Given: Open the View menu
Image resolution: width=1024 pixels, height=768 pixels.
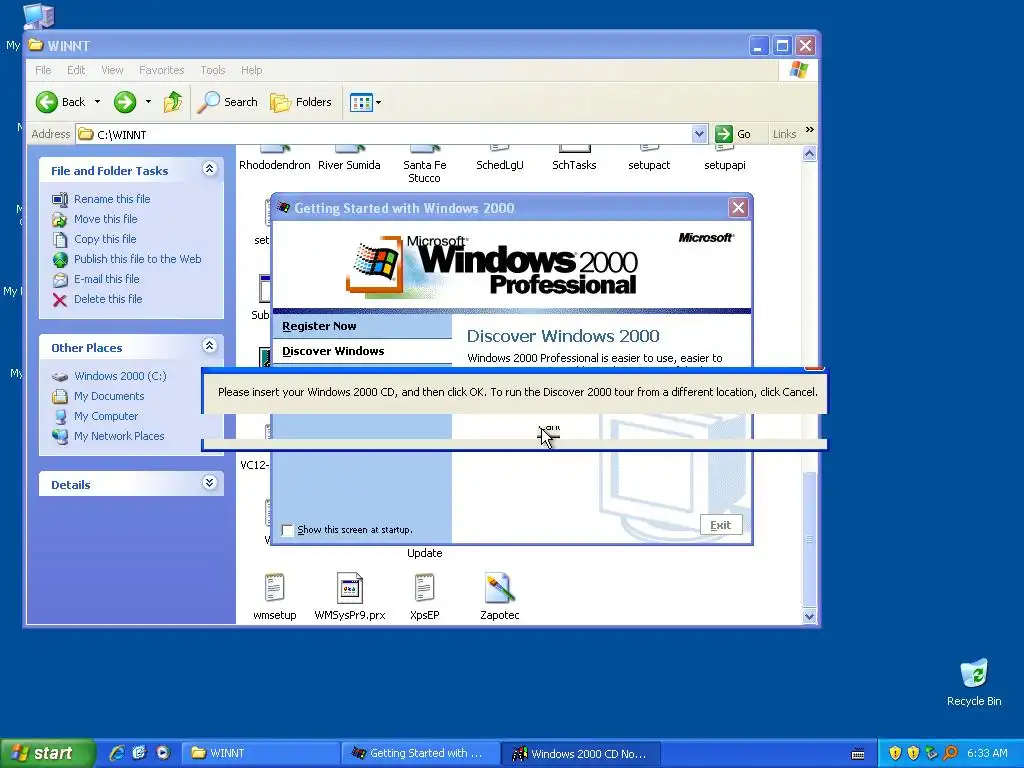Looking at the screenshot, I should pyautogui.click(x=112, y=70).
